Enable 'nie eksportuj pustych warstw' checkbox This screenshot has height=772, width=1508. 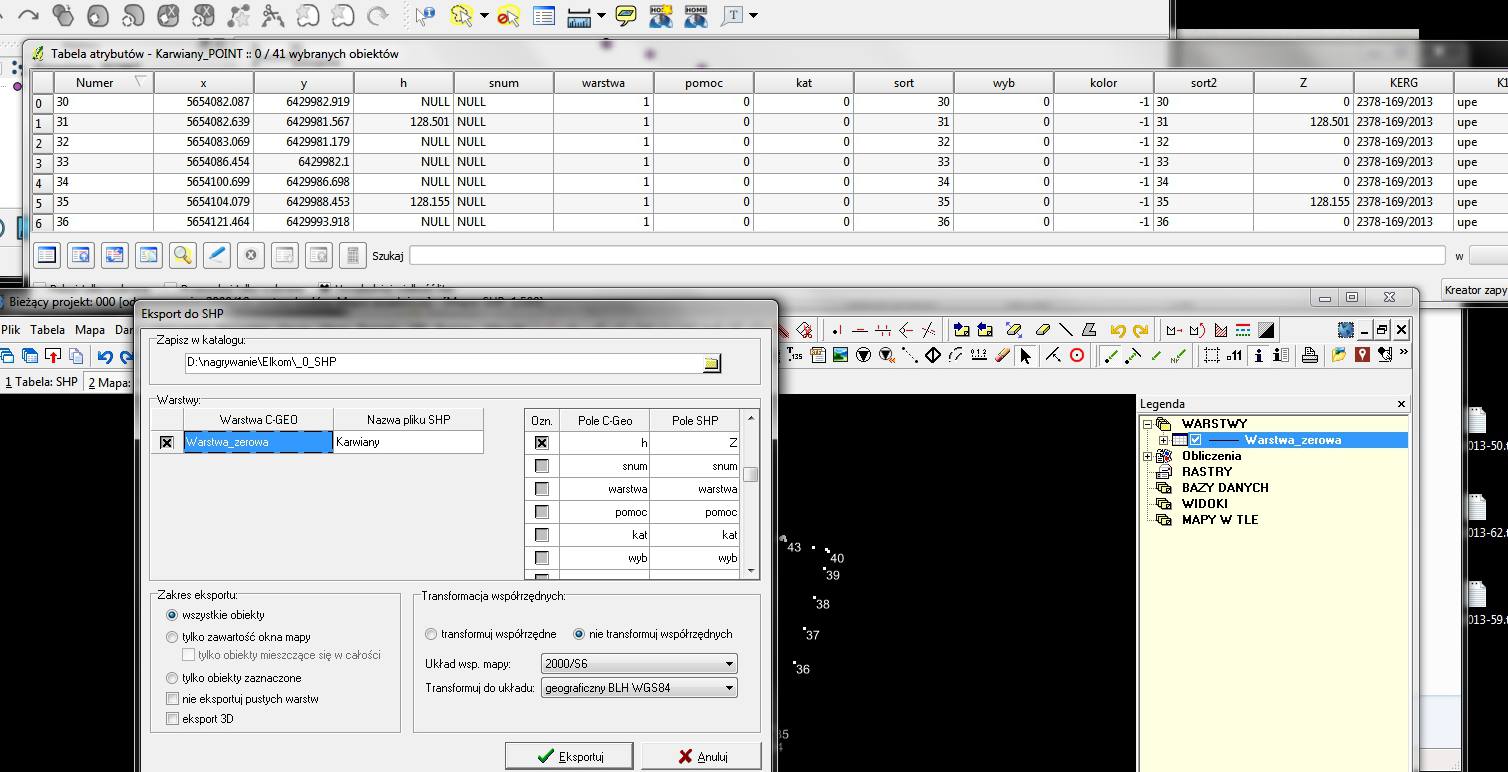[x=172, y=699]
